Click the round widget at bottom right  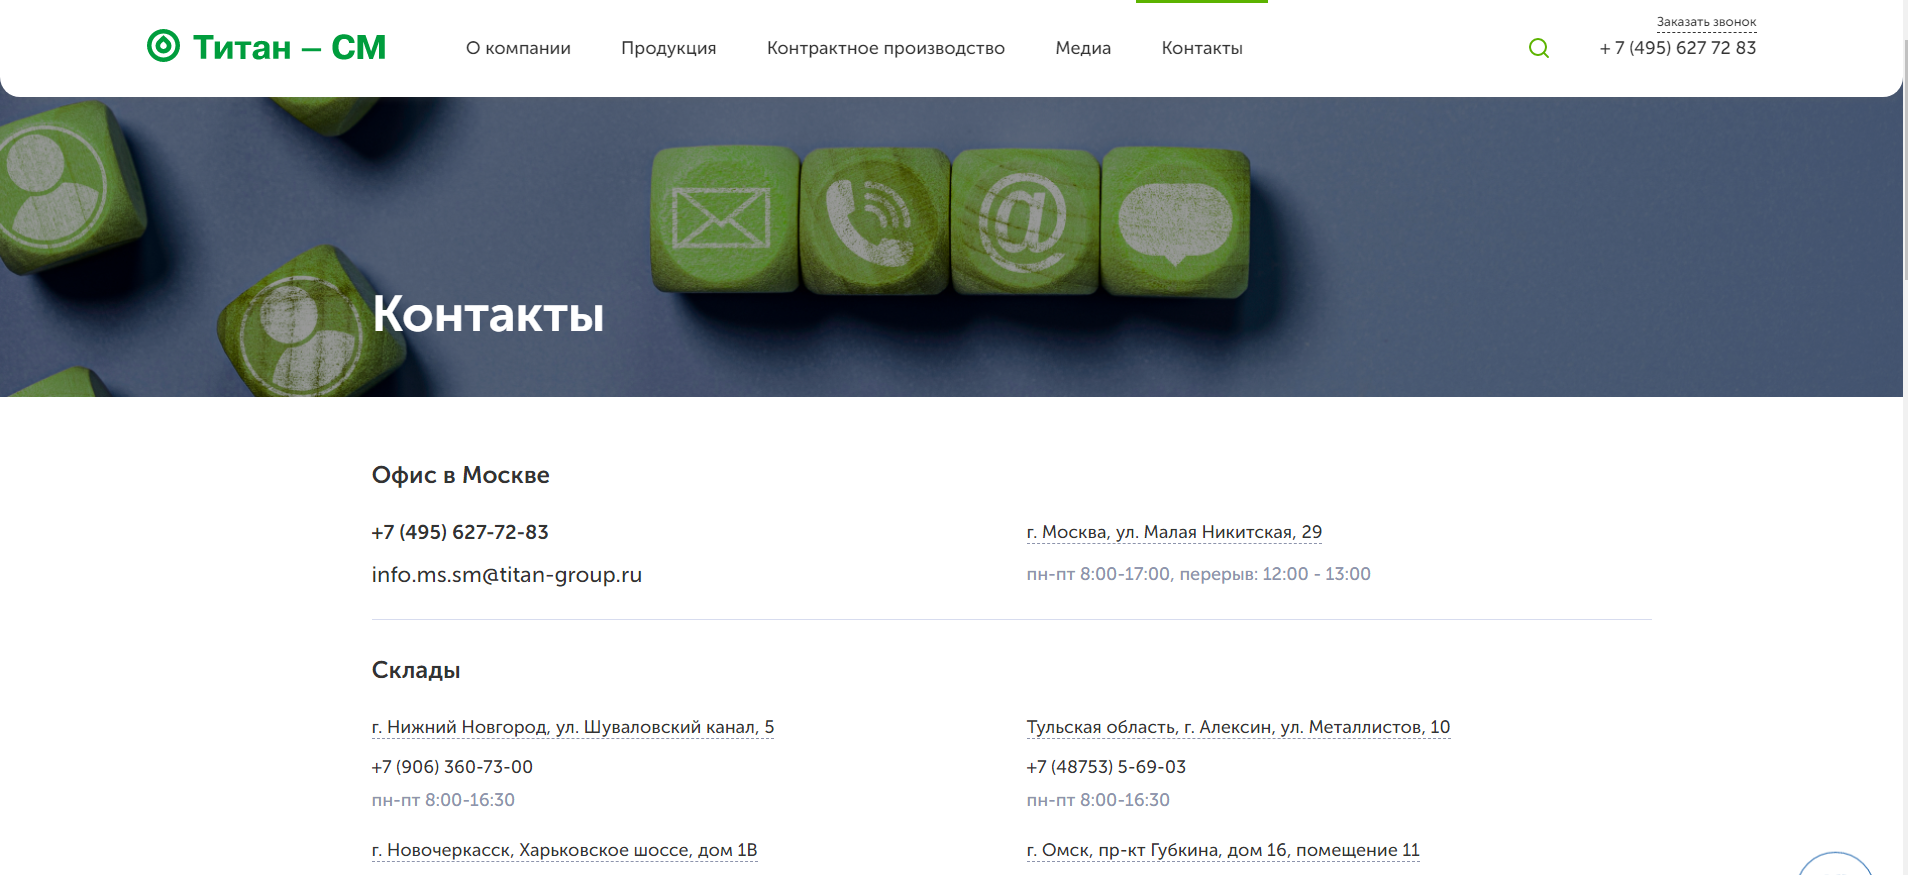coord(1835,864)
